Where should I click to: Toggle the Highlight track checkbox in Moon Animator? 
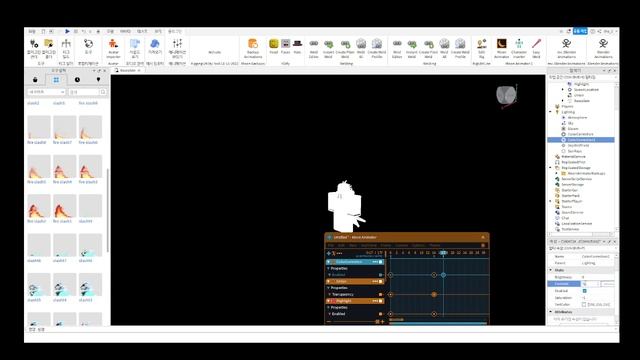pos(381,301)
